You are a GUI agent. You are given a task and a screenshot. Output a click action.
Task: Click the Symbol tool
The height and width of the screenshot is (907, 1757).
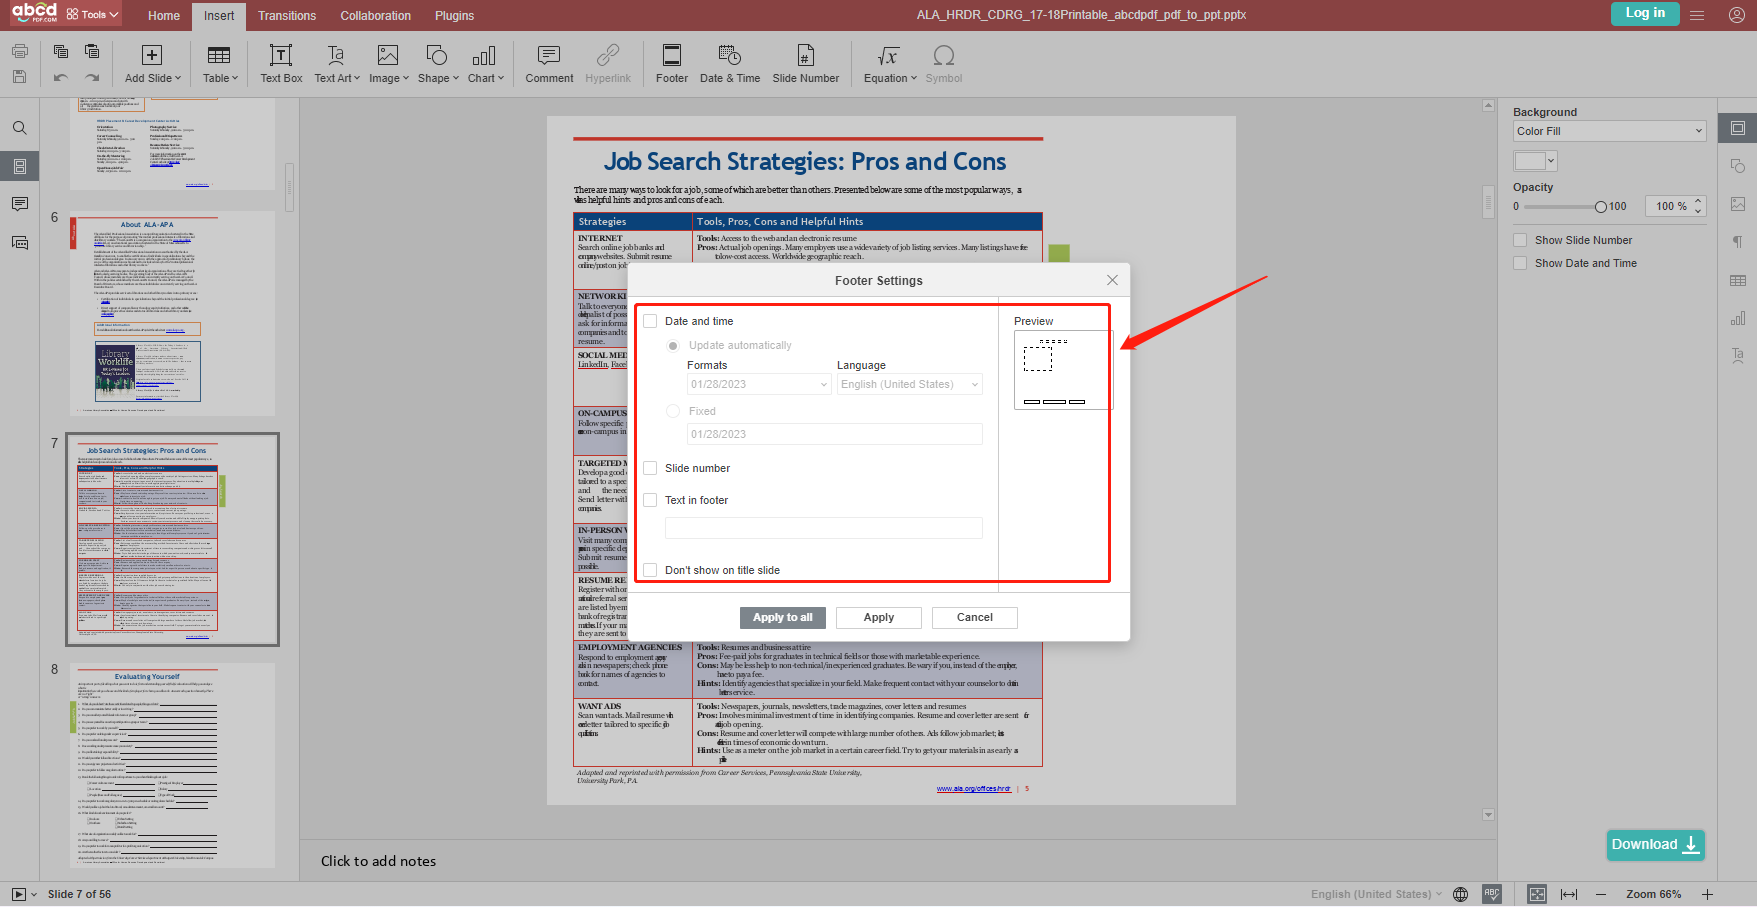click(943, 64)
